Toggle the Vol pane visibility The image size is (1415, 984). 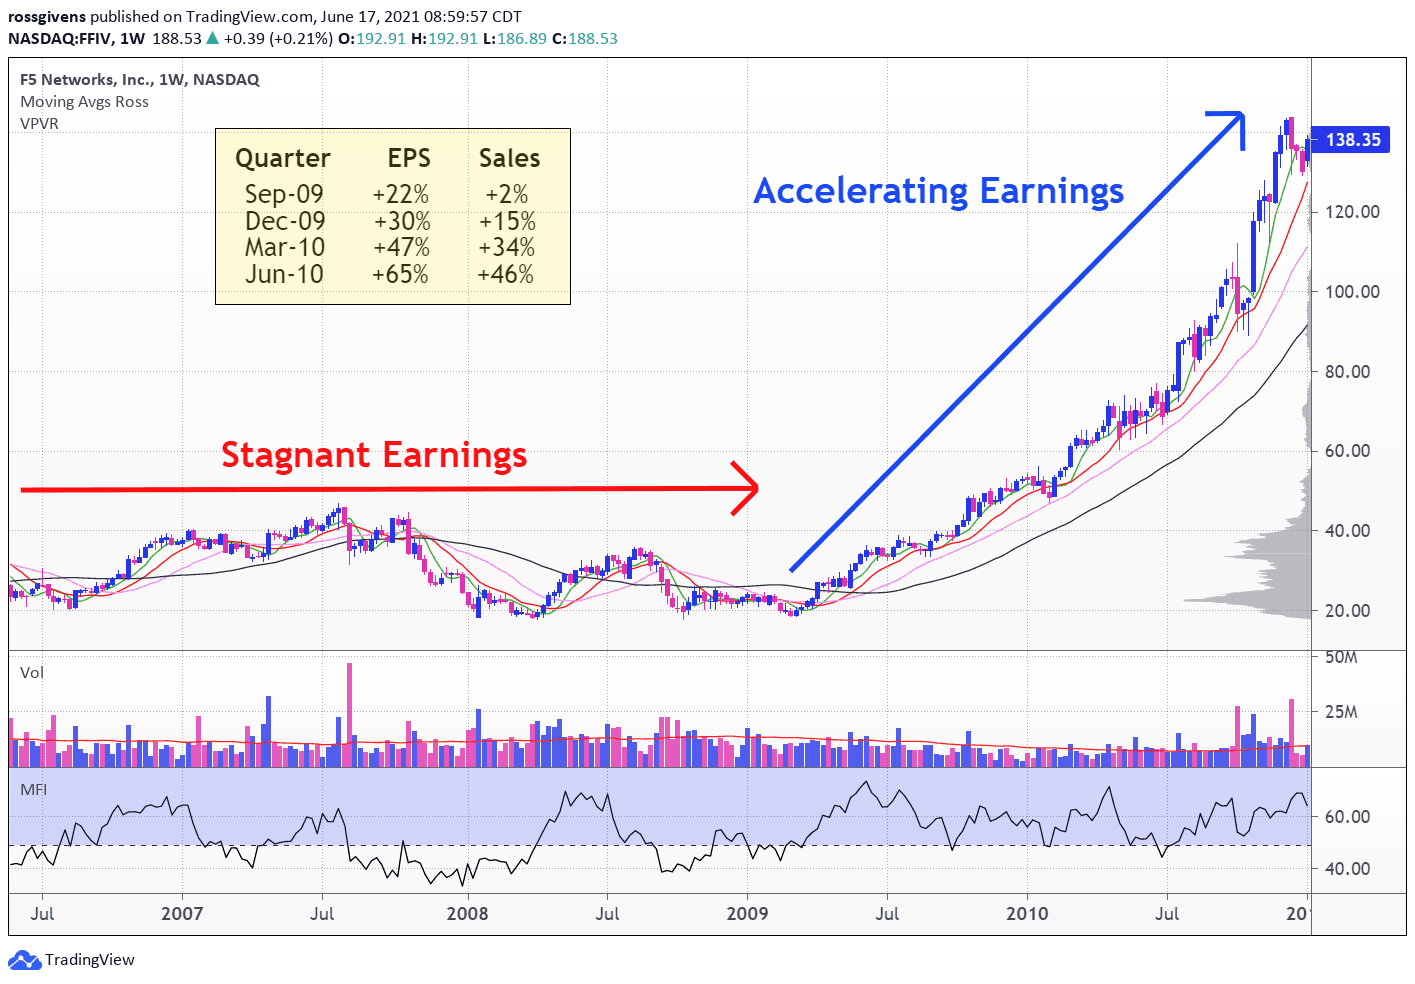click(31, 672)
